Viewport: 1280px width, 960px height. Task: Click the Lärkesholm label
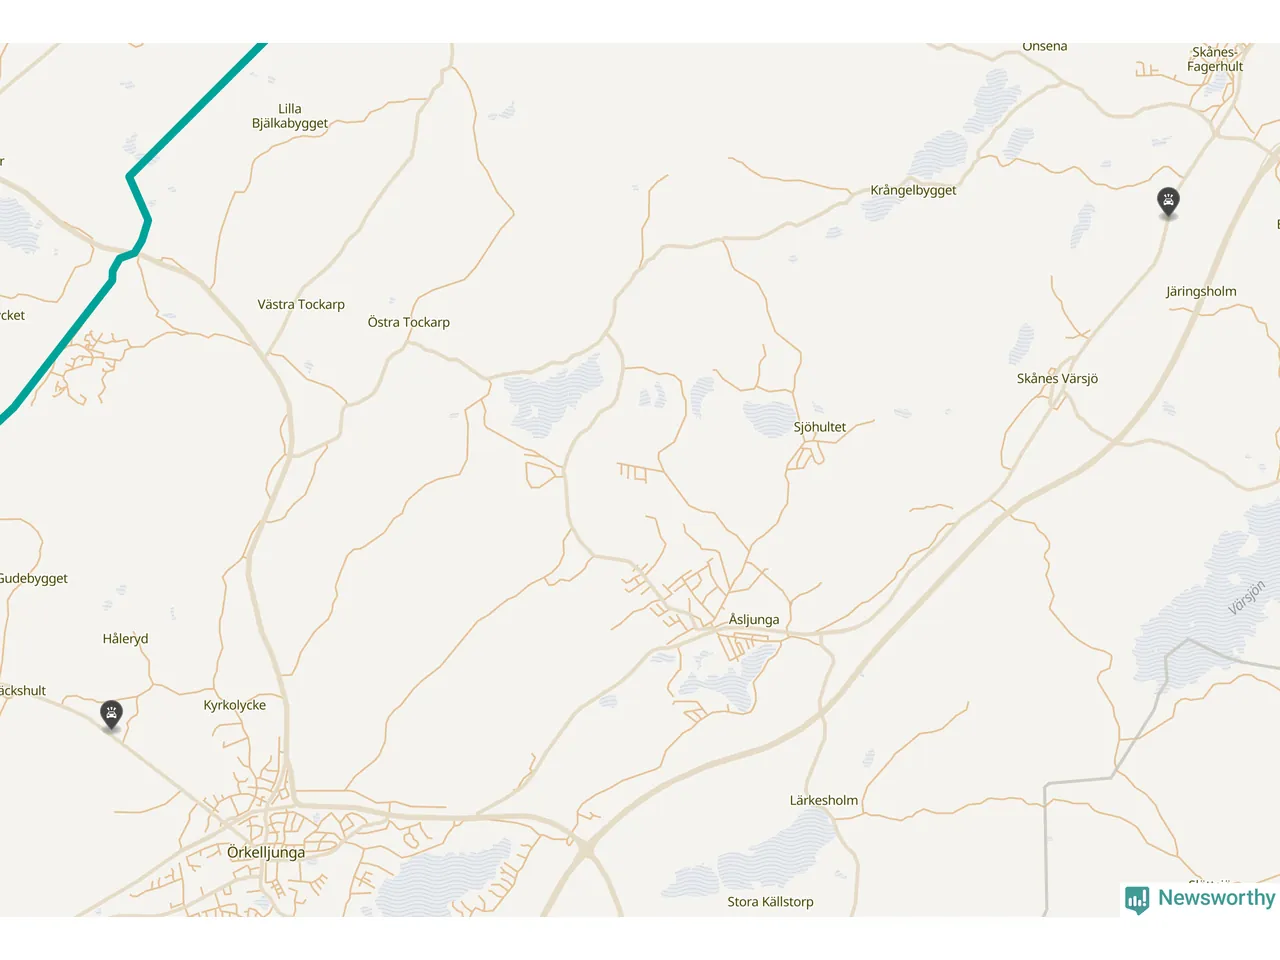(824, 800)
